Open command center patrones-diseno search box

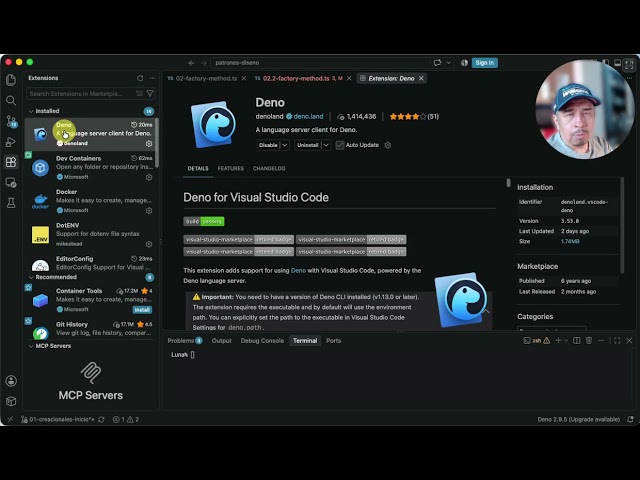tap(320, 63)
